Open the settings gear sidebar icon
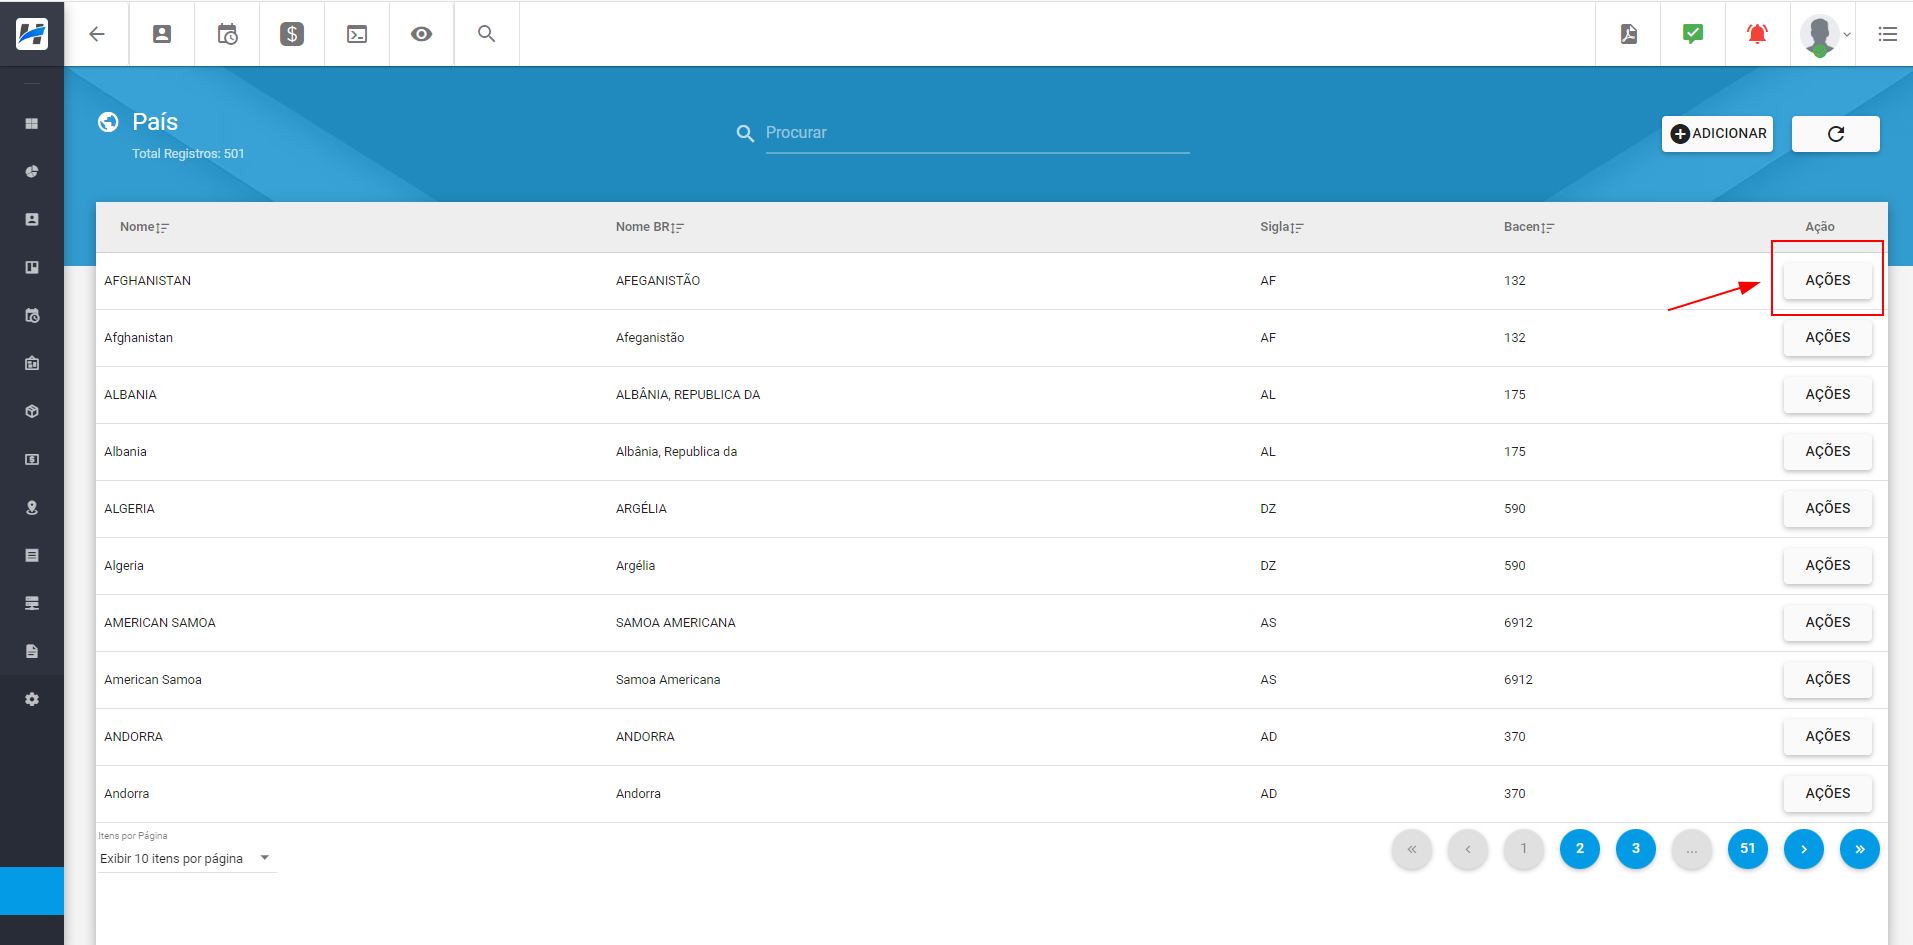1913x945 pixels. click(32, 700)
